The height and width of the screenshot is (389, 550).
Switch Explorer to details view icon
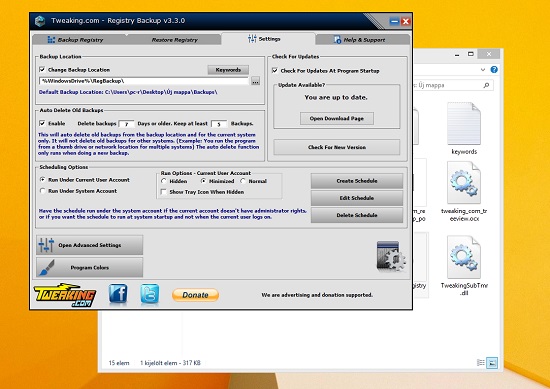481,363
